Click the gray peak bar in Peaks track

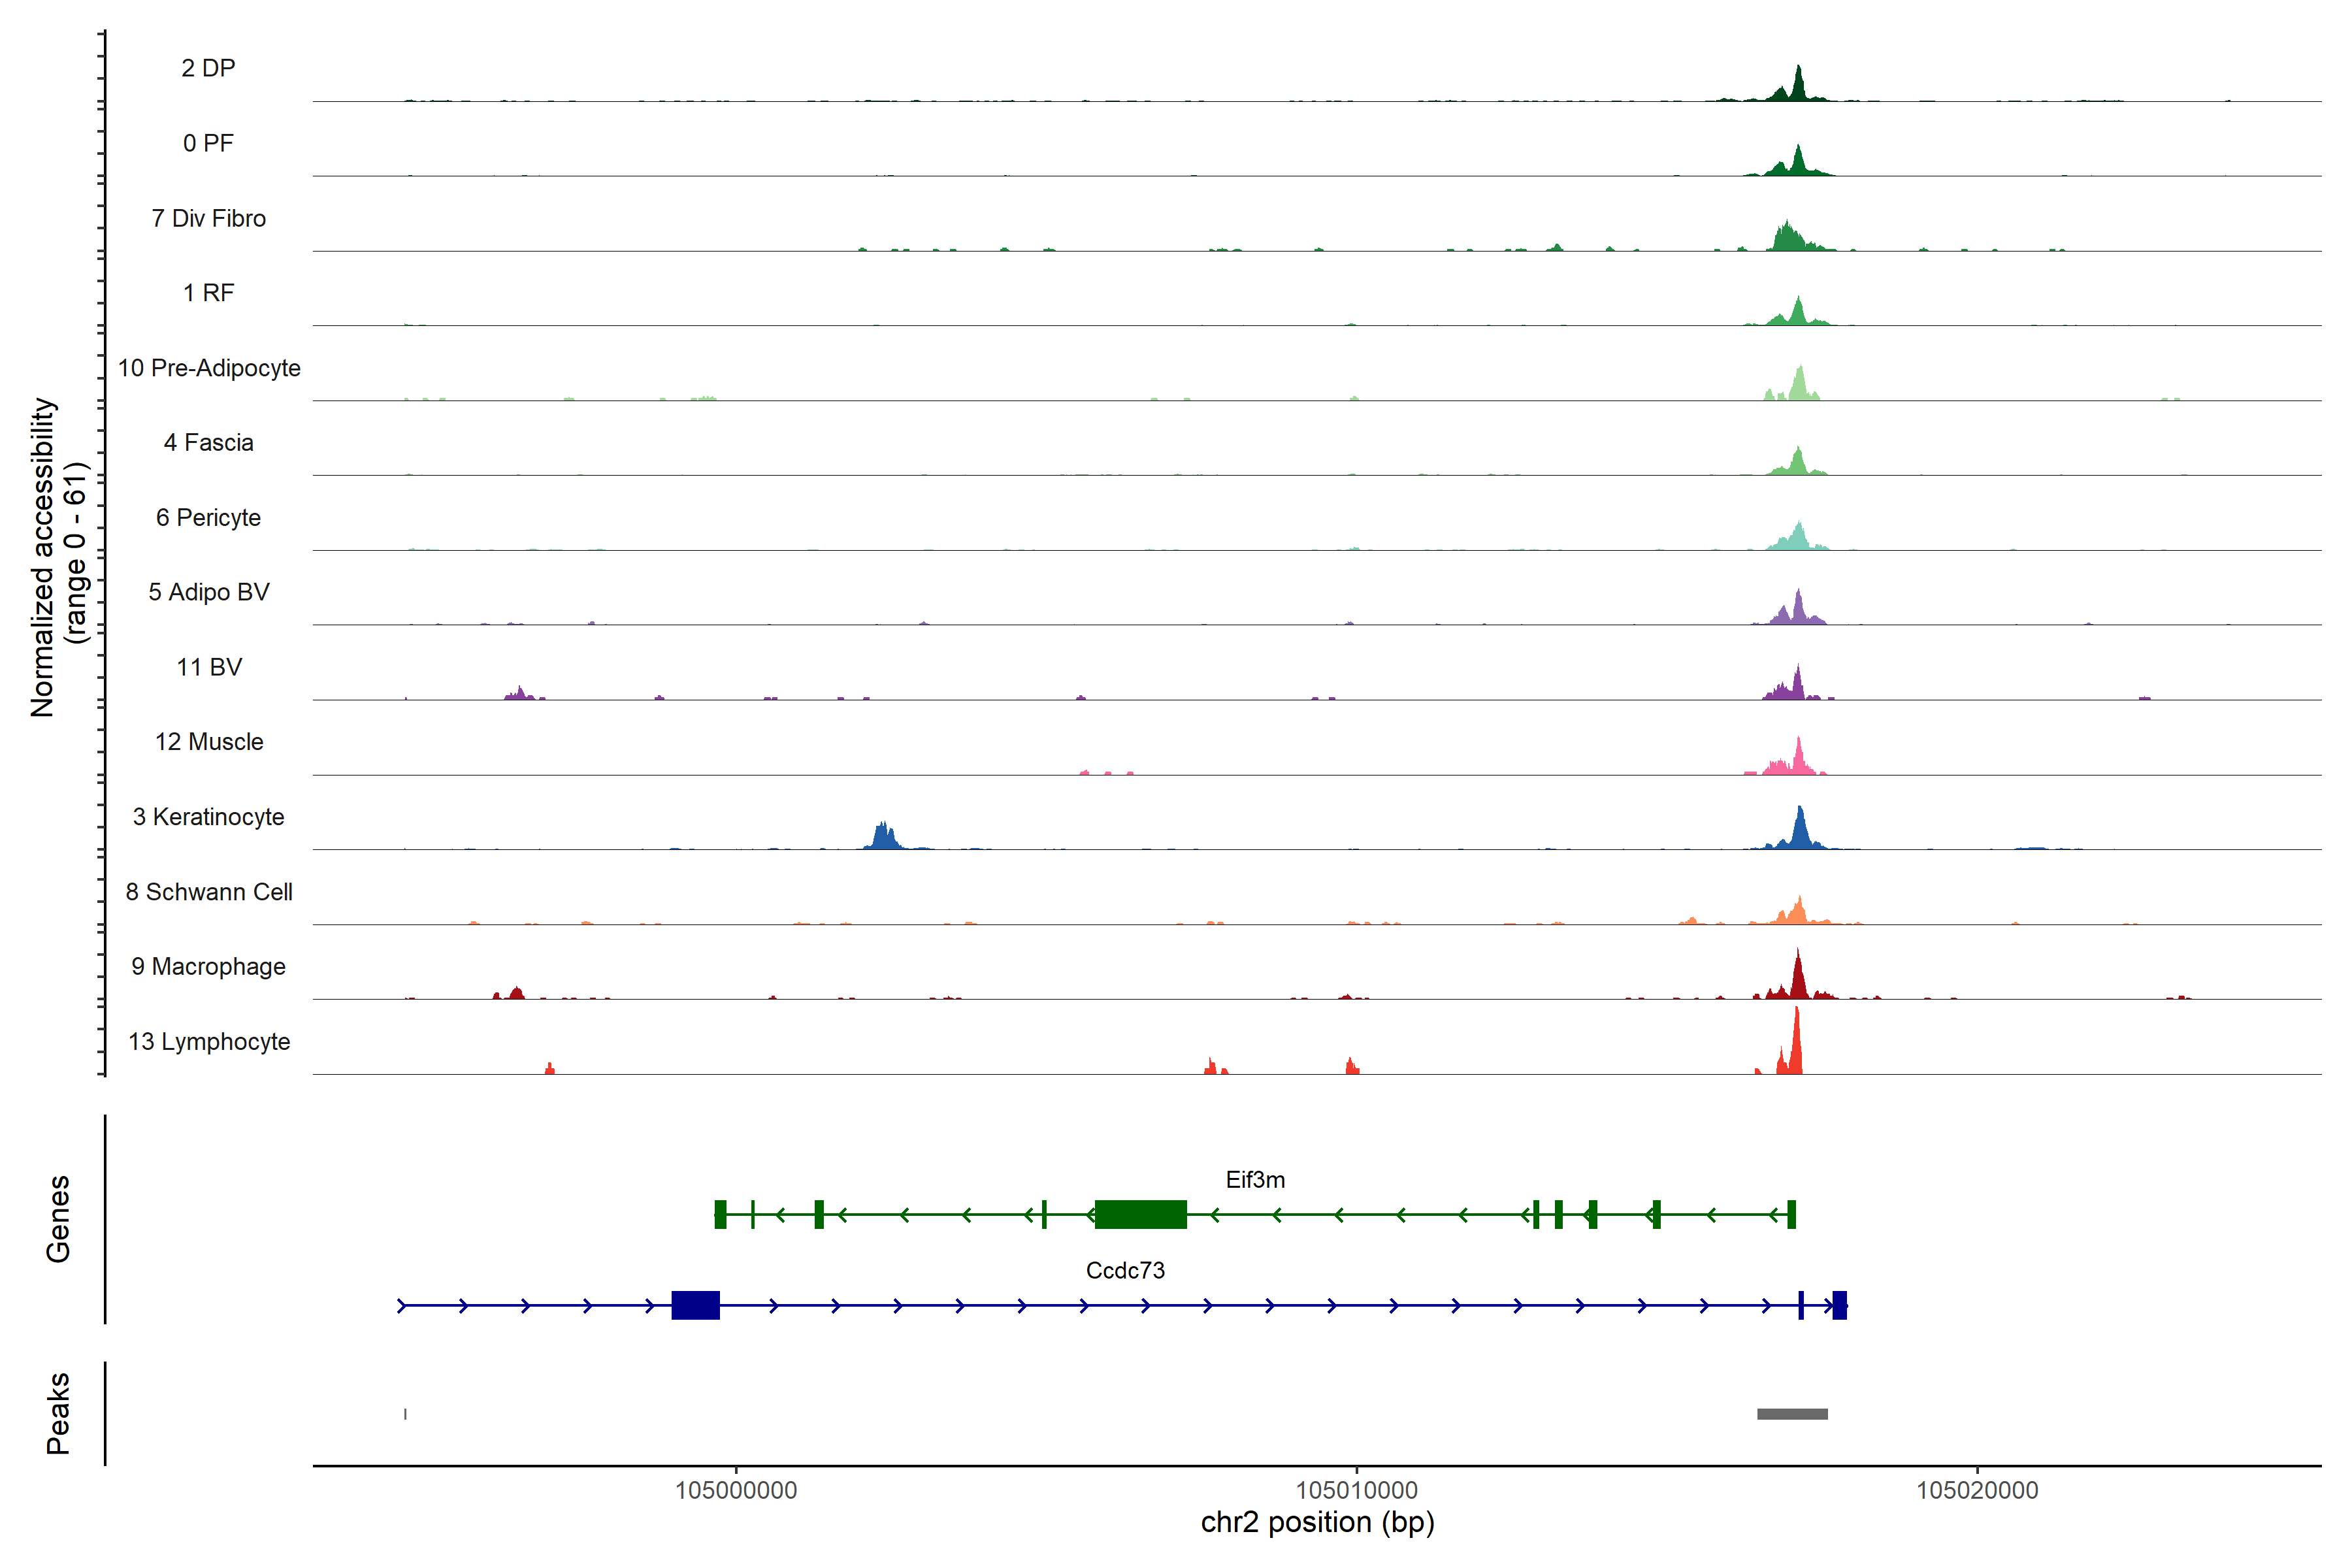click(x=1792, y=1414)
